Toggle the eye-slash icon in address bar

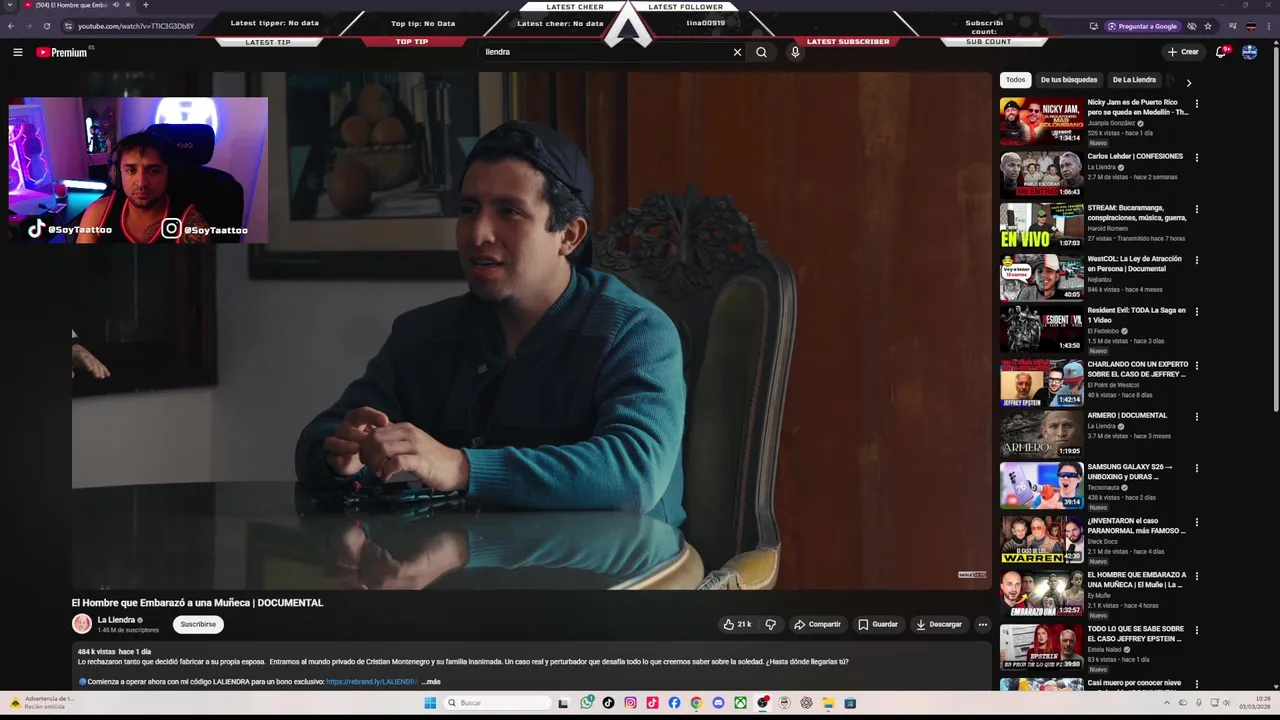(x=1191, y=26)
